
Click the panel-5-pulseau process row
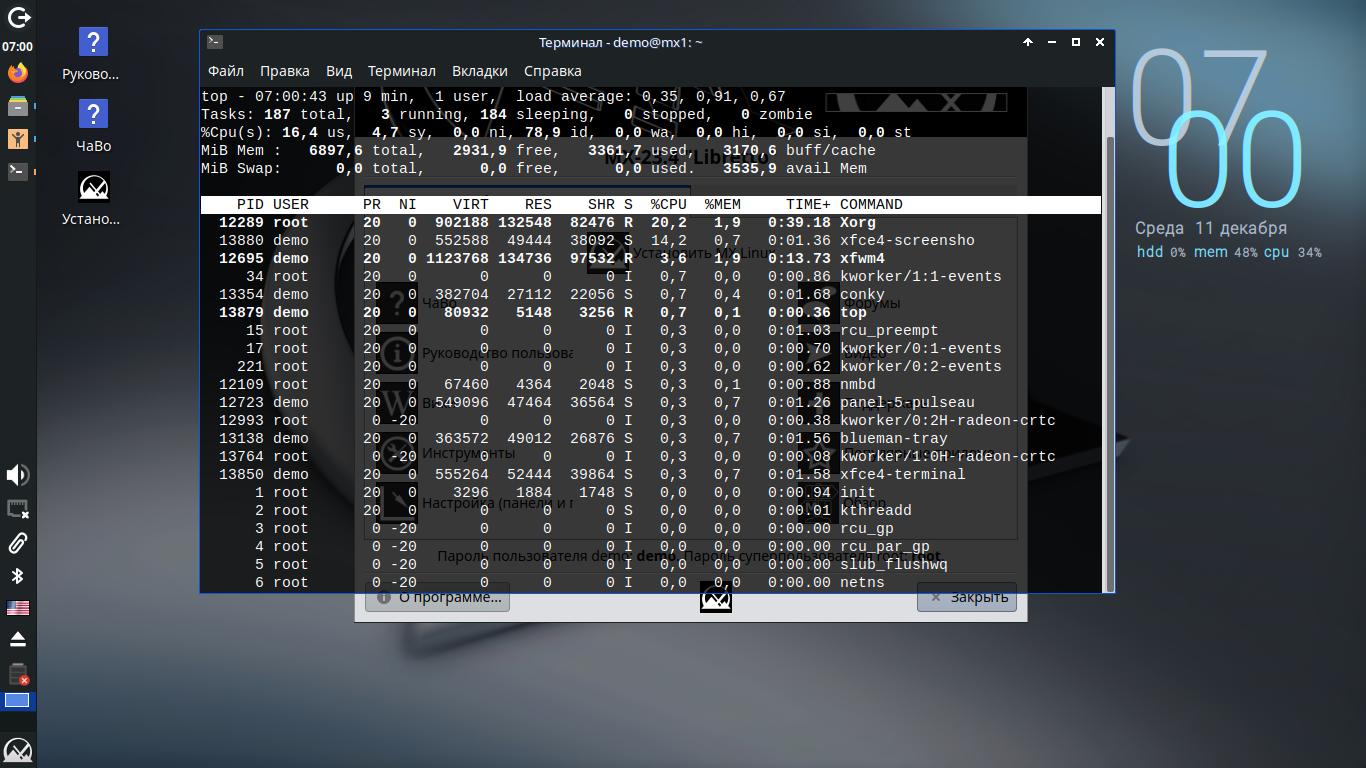click(651, 402)
